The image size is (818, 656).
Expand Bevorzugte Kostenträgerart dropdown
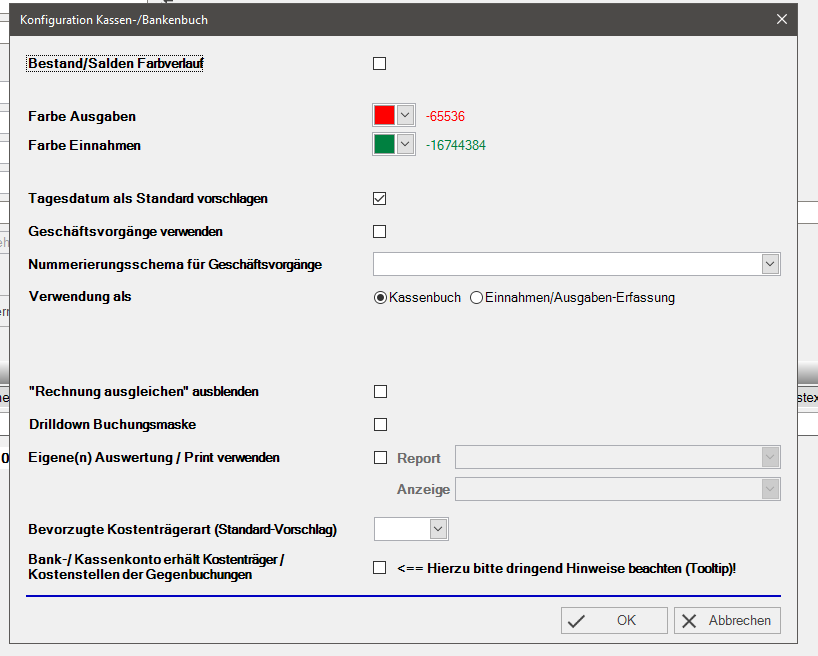pyautogui.click(x=438, y=529)
